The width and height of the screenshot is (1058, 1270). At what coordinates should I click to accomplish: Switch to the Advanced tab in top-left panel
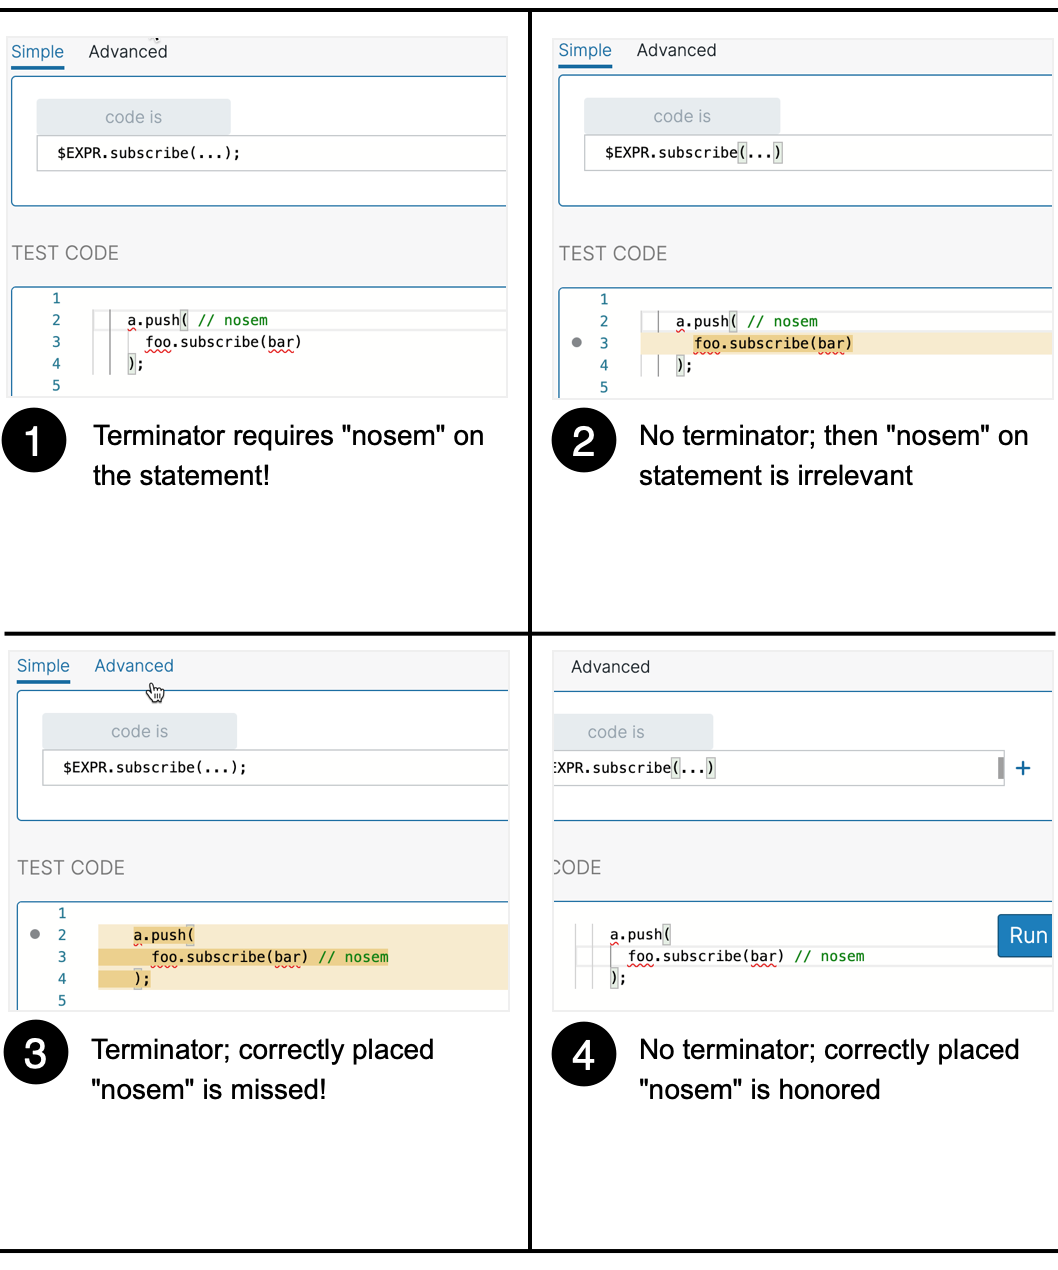point(128,51)
